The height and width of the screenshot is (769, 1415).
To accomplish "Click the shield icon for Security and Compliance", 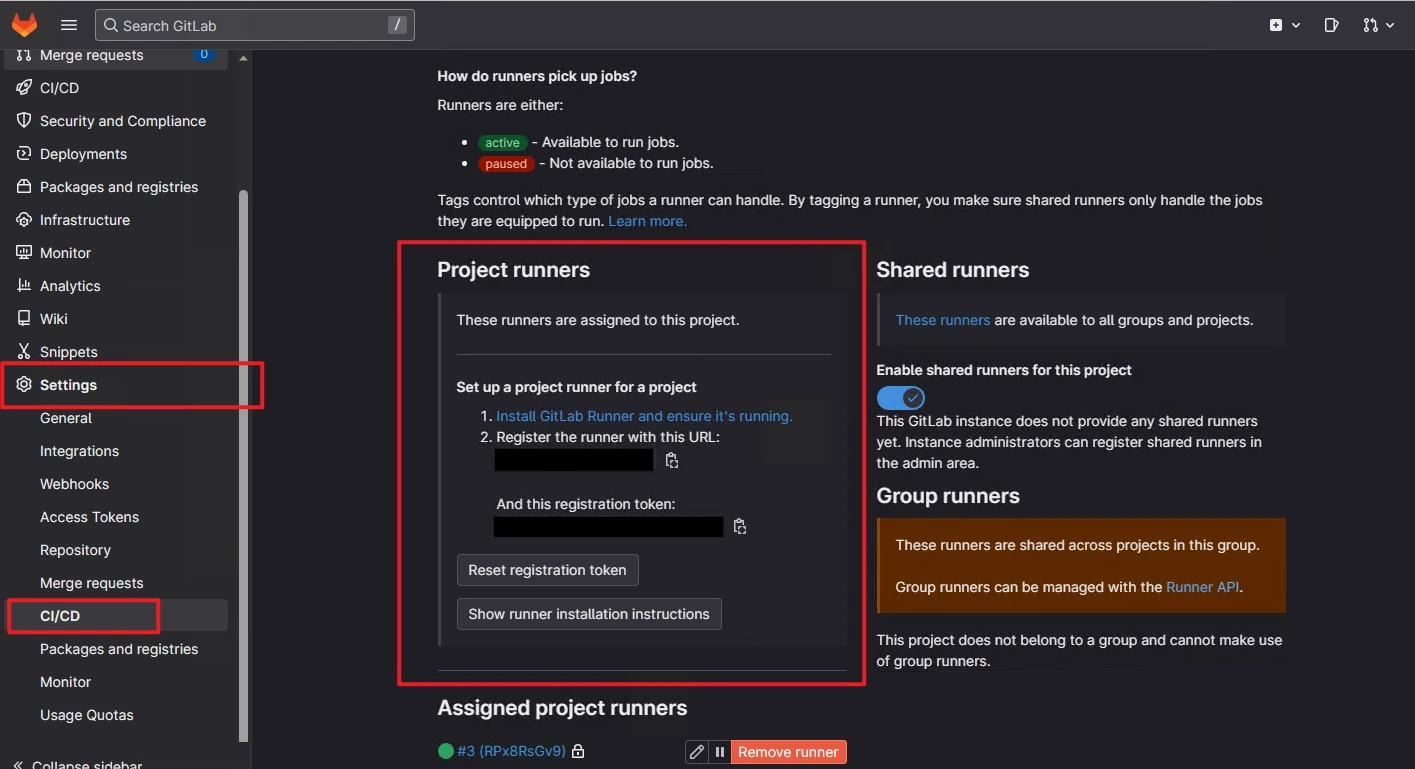I will [x=24, y=121].
